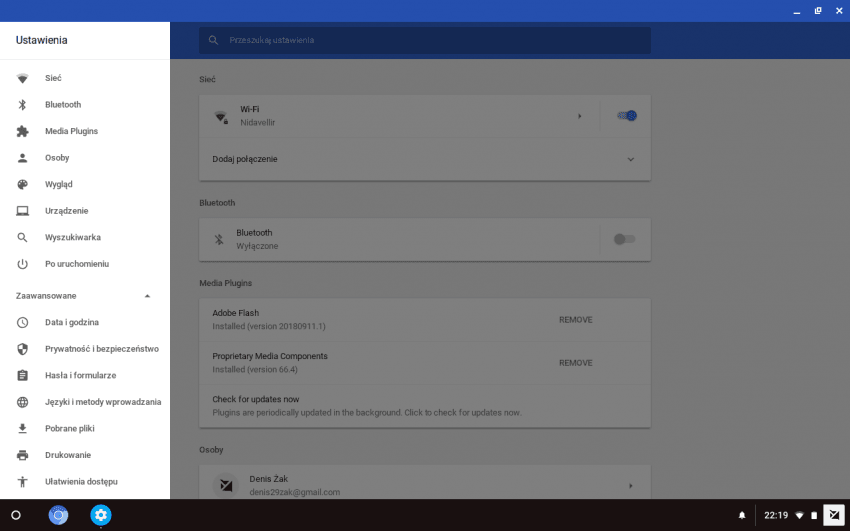
Task: Remove Proprietary Media Components plugin
Action: 576,363
